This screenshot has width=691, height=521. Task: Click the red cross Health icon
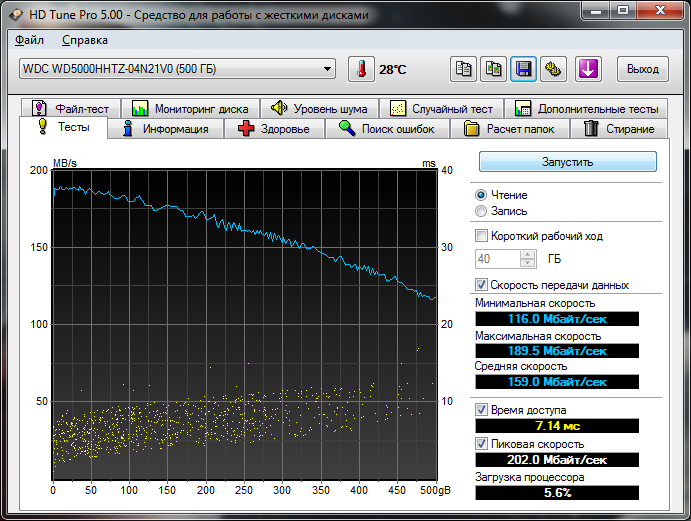tap(246, 129)
